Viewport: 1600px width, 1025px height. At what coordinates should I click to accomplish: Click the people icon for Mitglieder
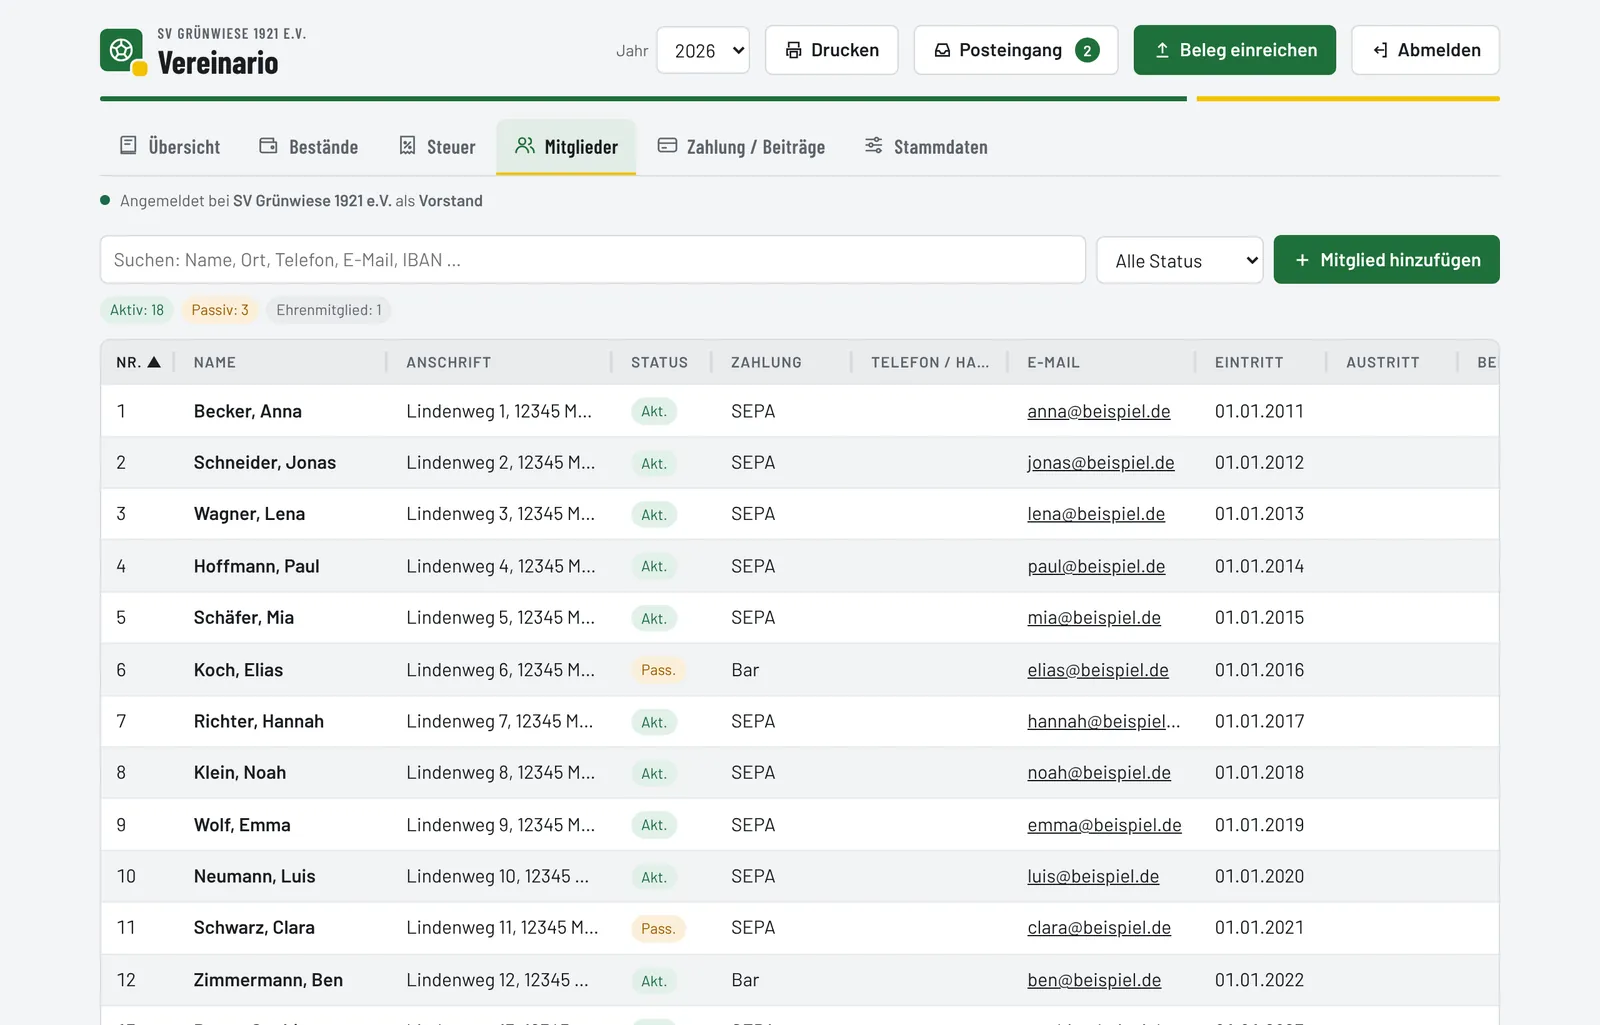(525, 146)
